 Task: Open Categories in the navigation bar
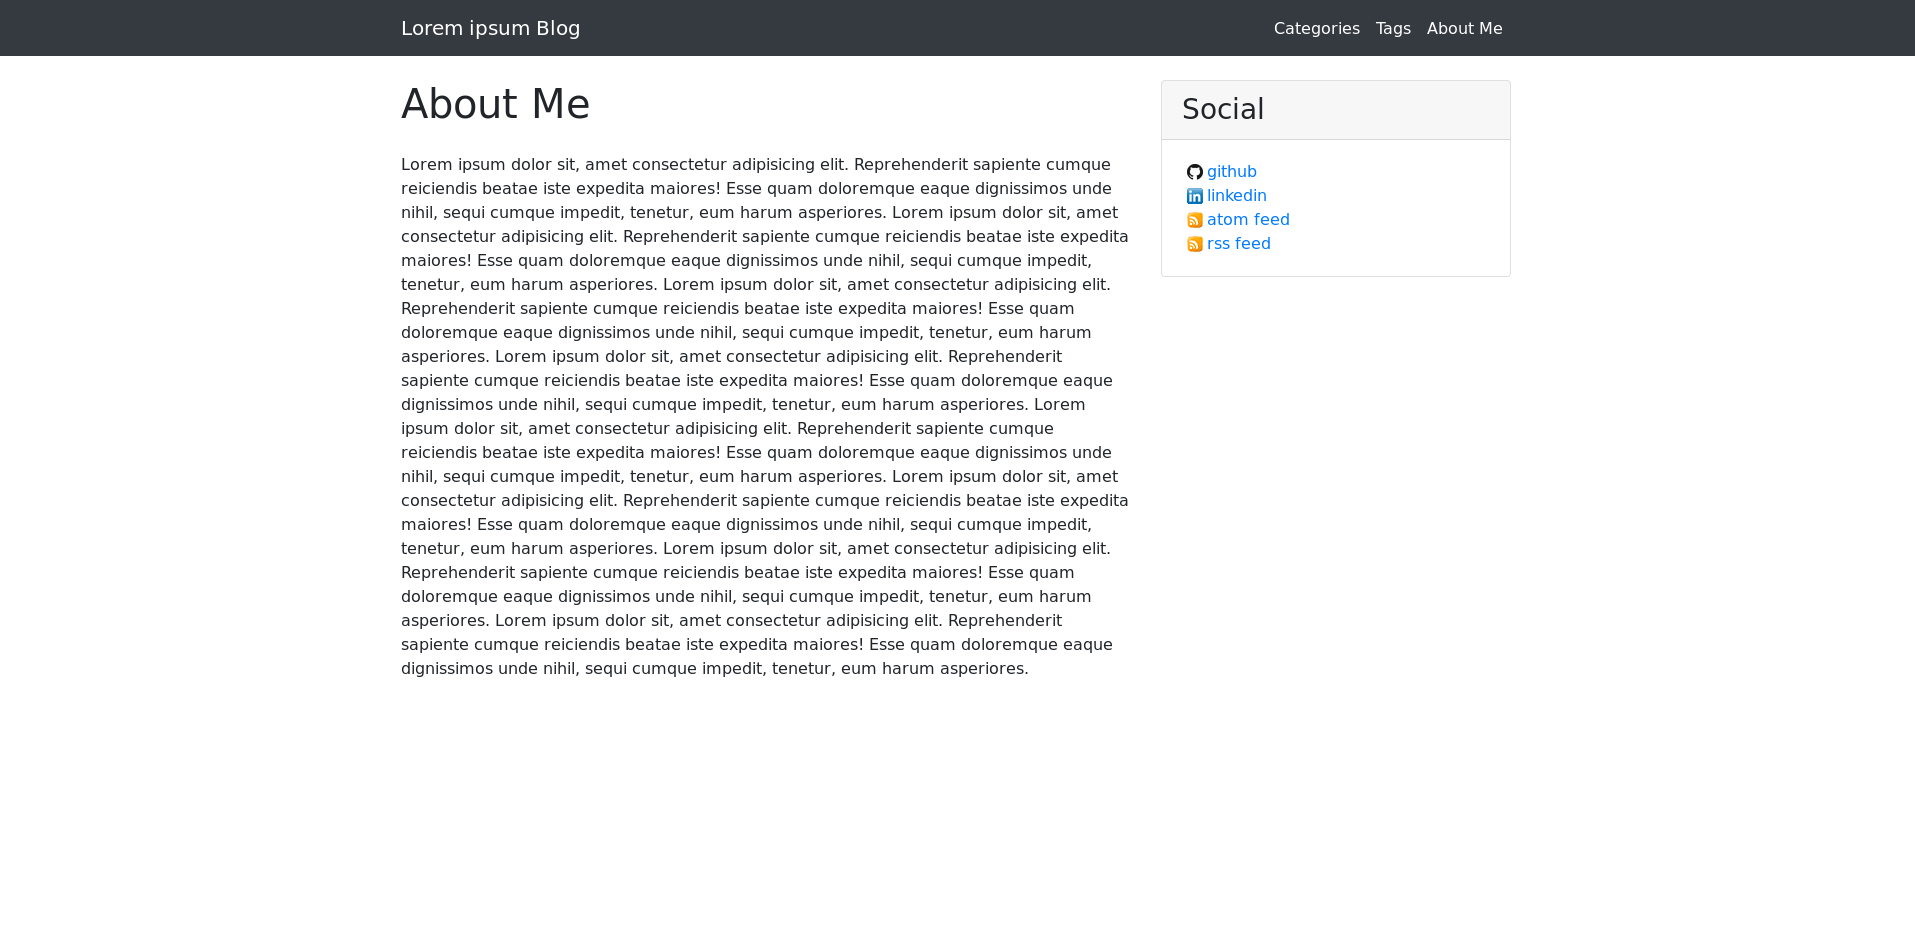[1316, 28]
